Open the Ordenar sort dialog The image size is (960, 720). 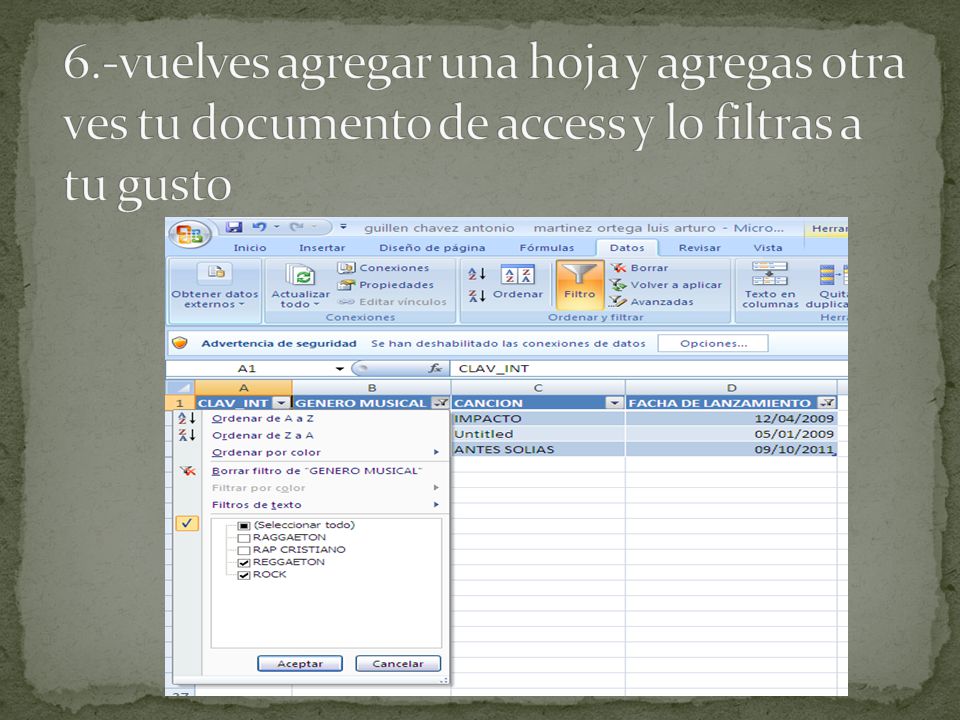518,282
